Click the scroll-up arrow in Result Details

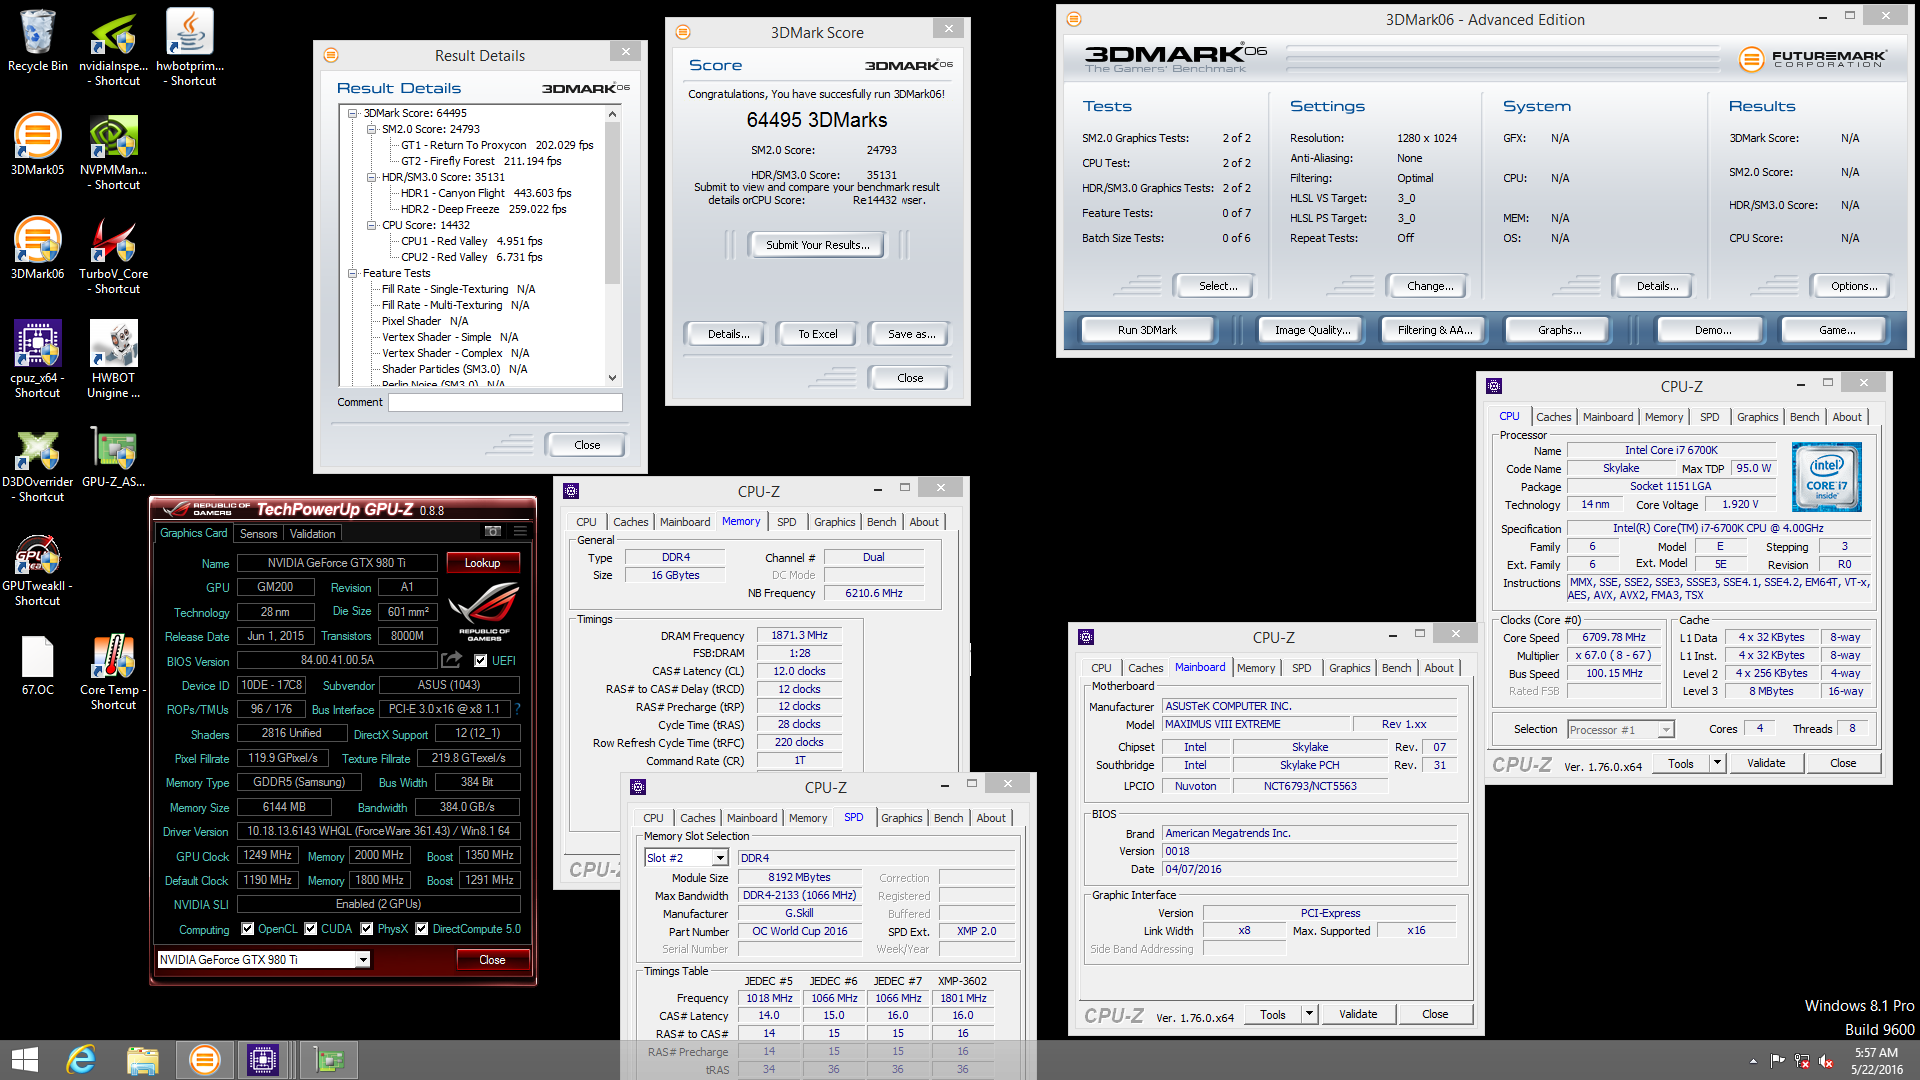[613, 114]
